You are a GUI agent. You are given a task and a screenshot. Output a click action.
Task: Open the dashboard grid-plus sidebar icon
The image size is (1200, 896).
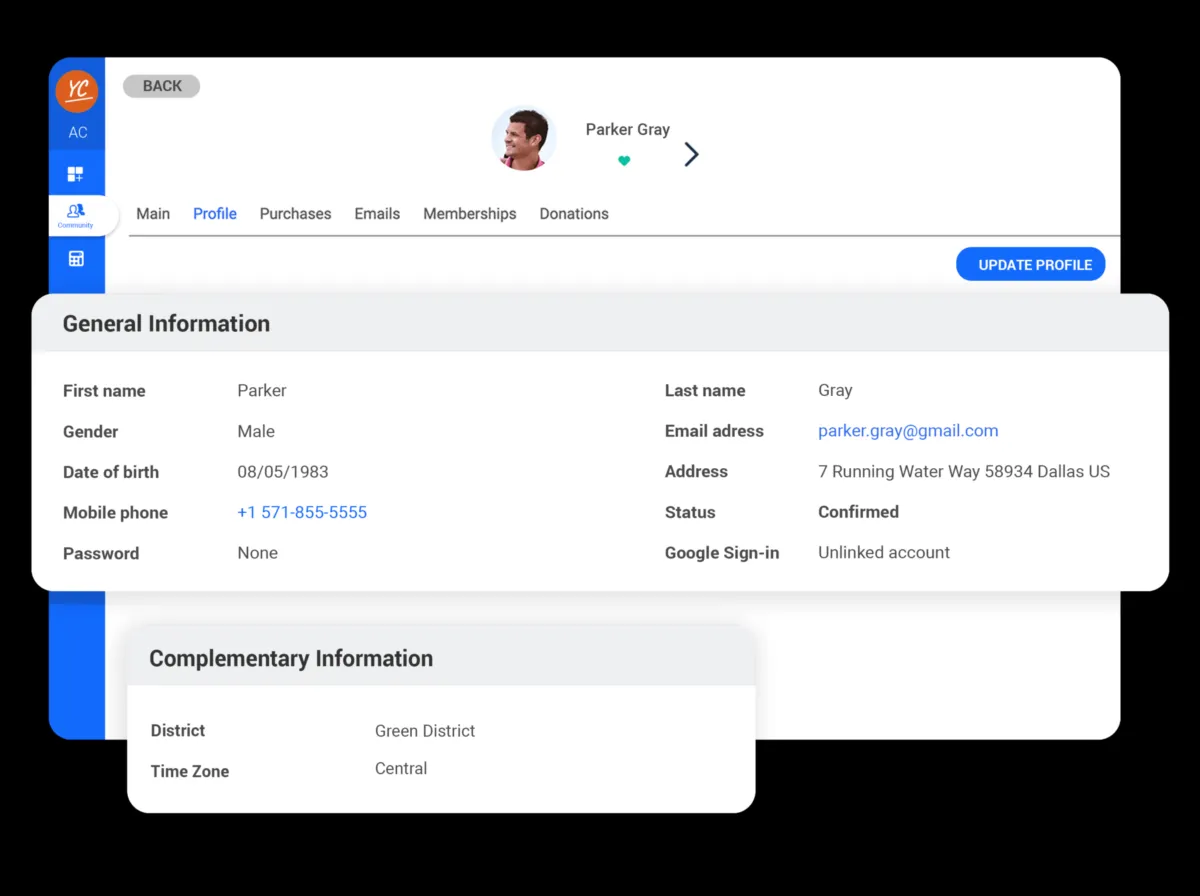(76, 175)
